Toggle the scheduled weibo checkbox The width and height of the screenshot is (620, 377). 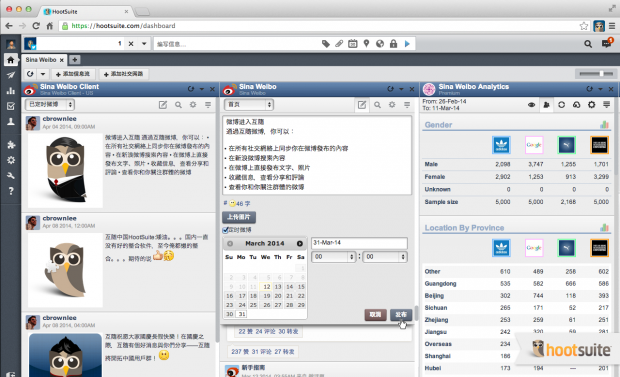click(226, 230)
